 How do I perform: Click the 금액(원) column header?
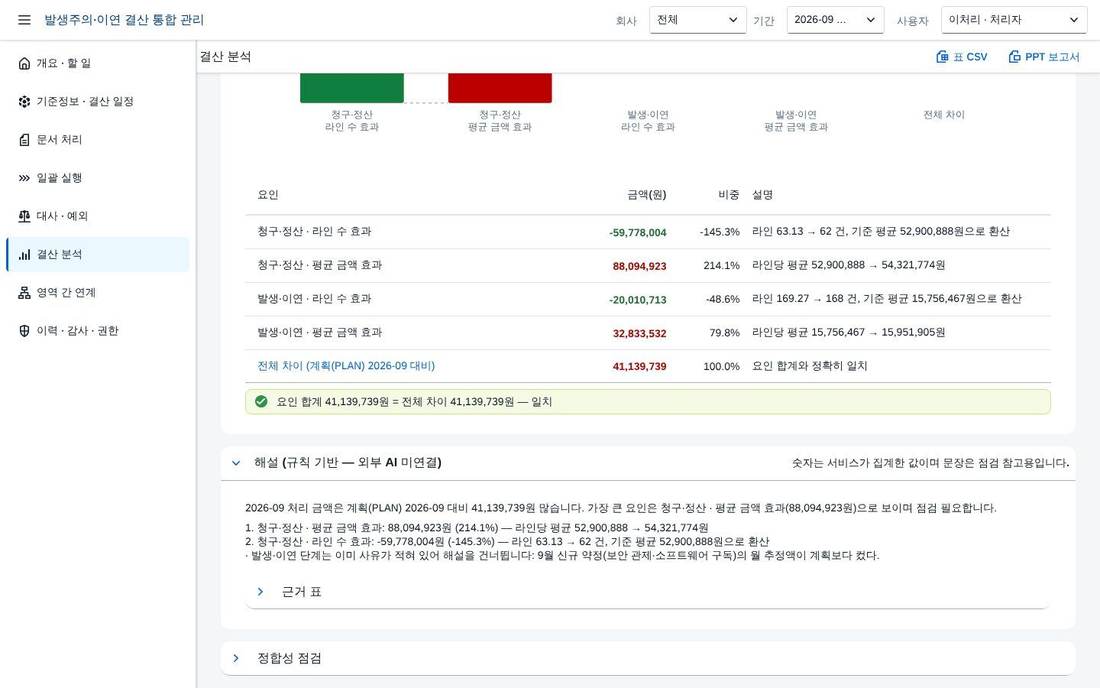(646, 195)
